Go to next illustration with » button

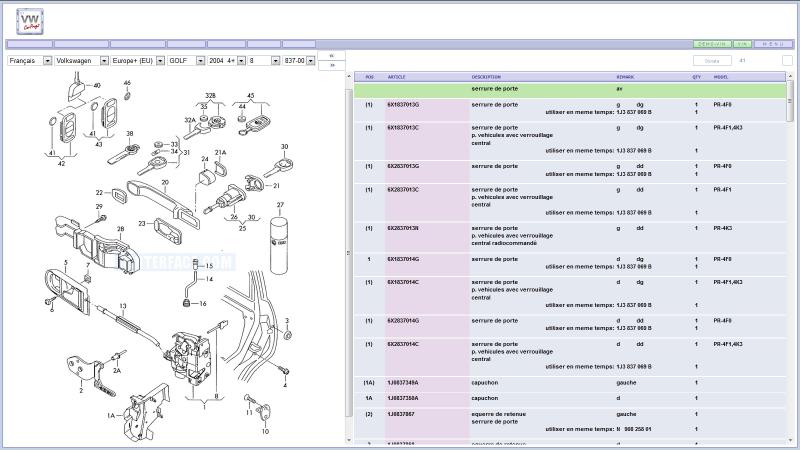332,65
